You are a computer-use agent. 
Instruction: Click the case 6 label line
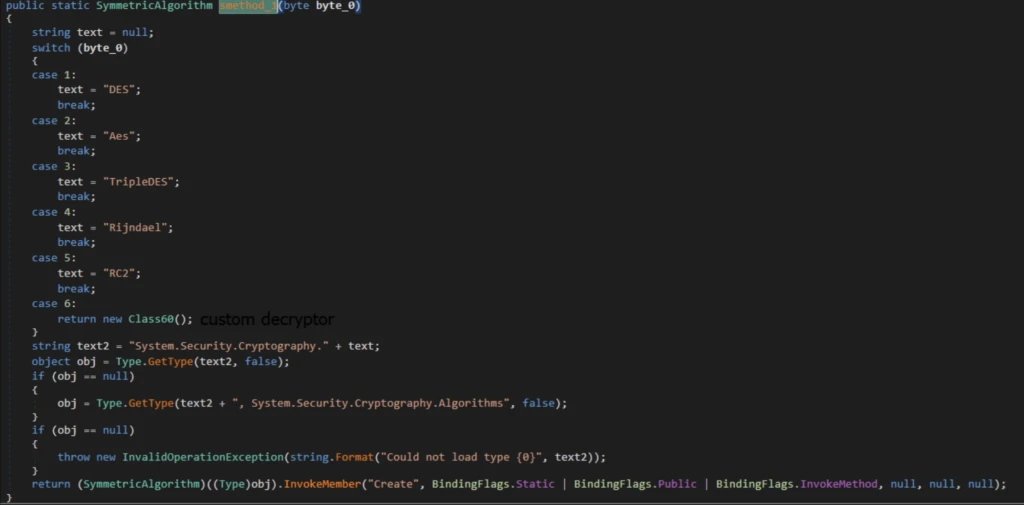pos(54,304)
